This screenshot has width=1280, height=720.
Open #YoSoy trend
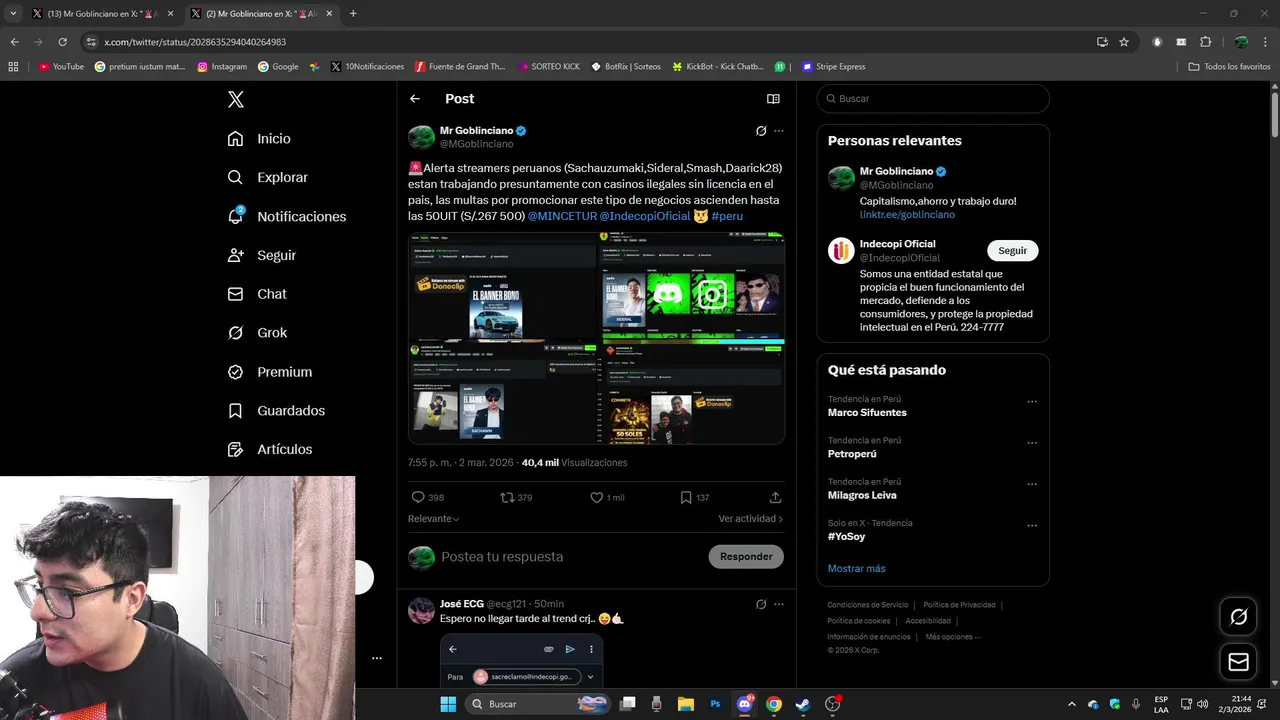point(846,537)
